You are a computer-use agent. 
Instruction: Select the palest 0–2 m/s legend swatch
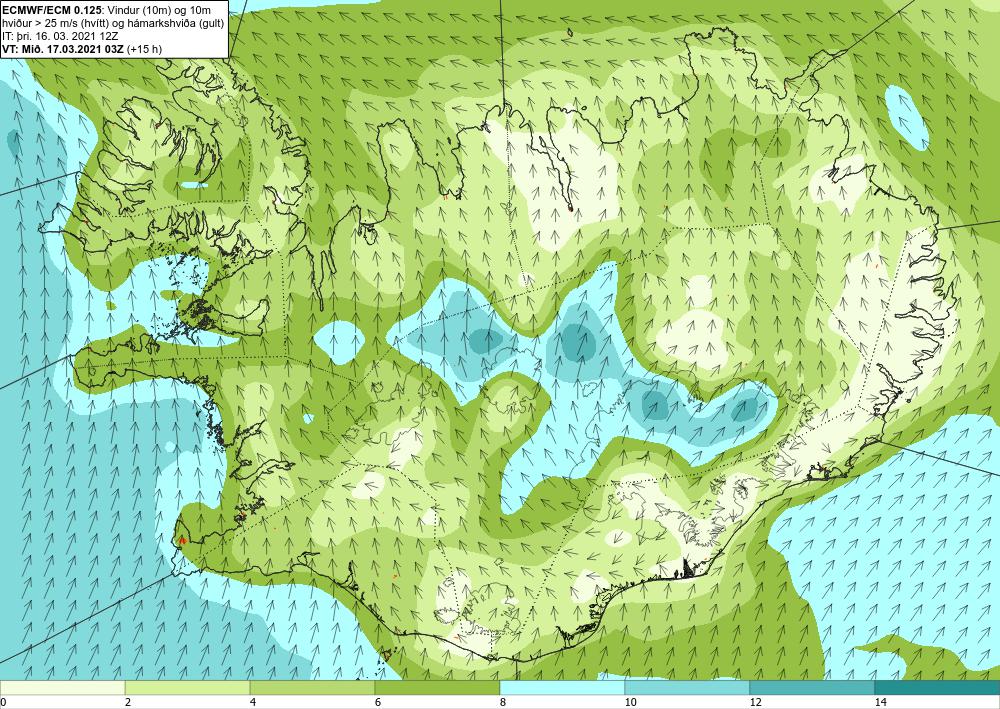point(62,687)
